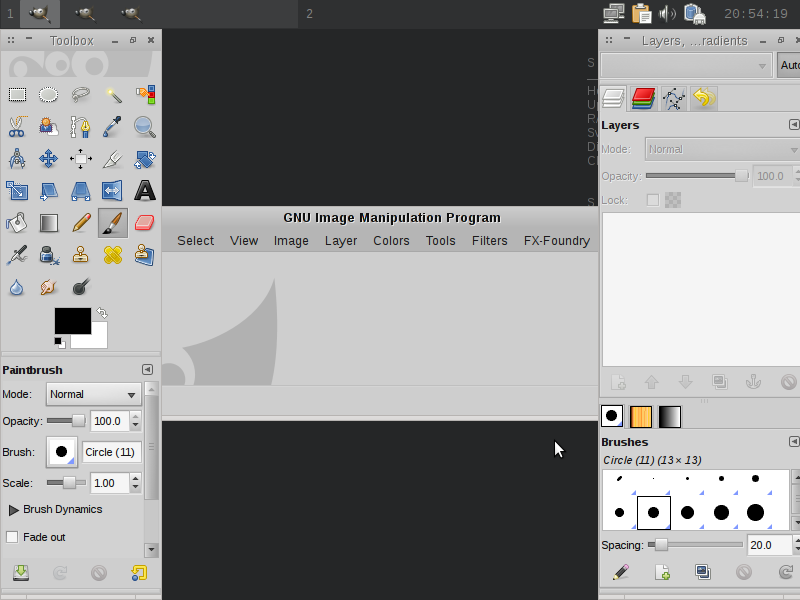Screen dimensions: 800x600
Task: Select the Flip tool
Action: pyautogui.click(x=113, y=191)
